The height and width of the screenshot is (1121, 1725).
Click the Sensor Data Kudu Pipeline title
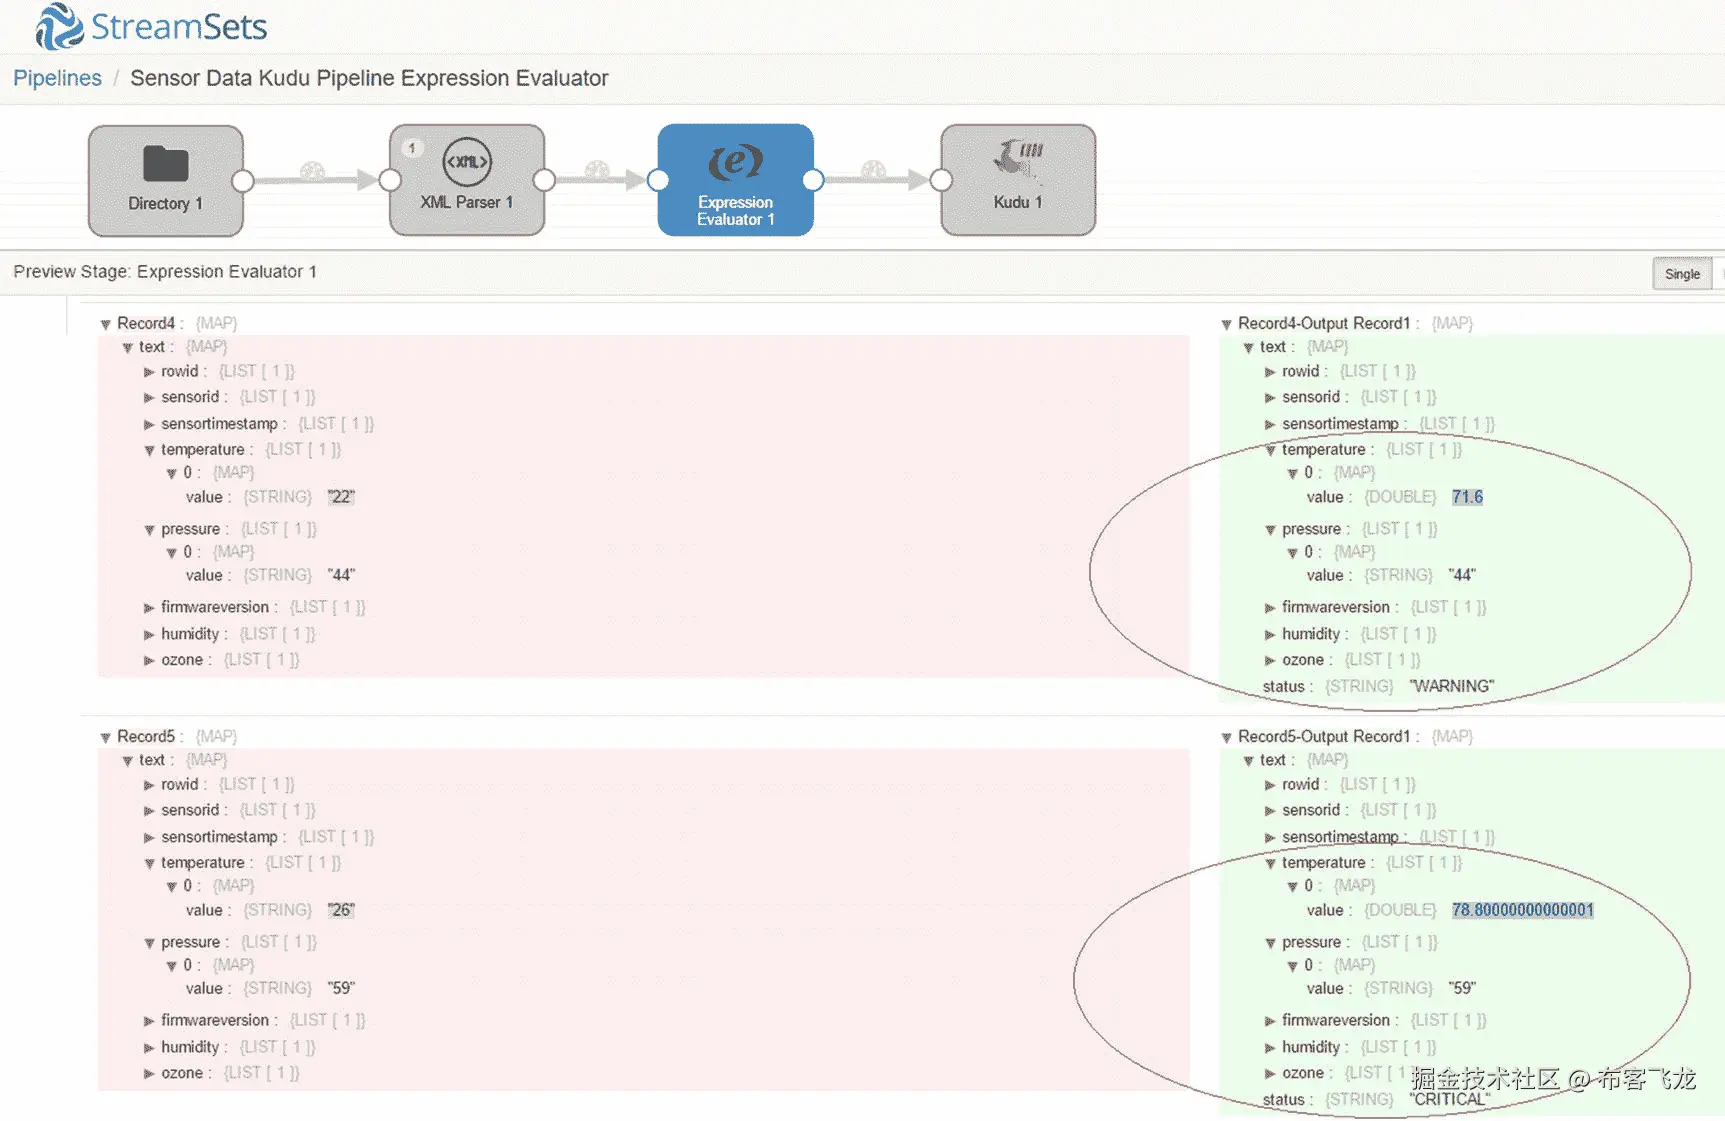pos(369,77)
